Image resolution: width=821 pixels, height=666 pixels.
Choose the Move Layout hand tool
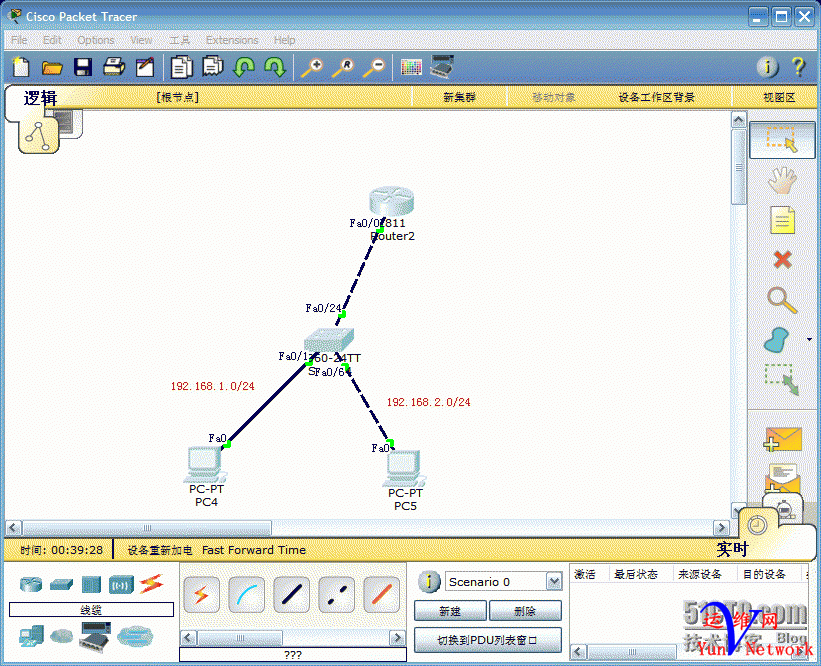782,180
